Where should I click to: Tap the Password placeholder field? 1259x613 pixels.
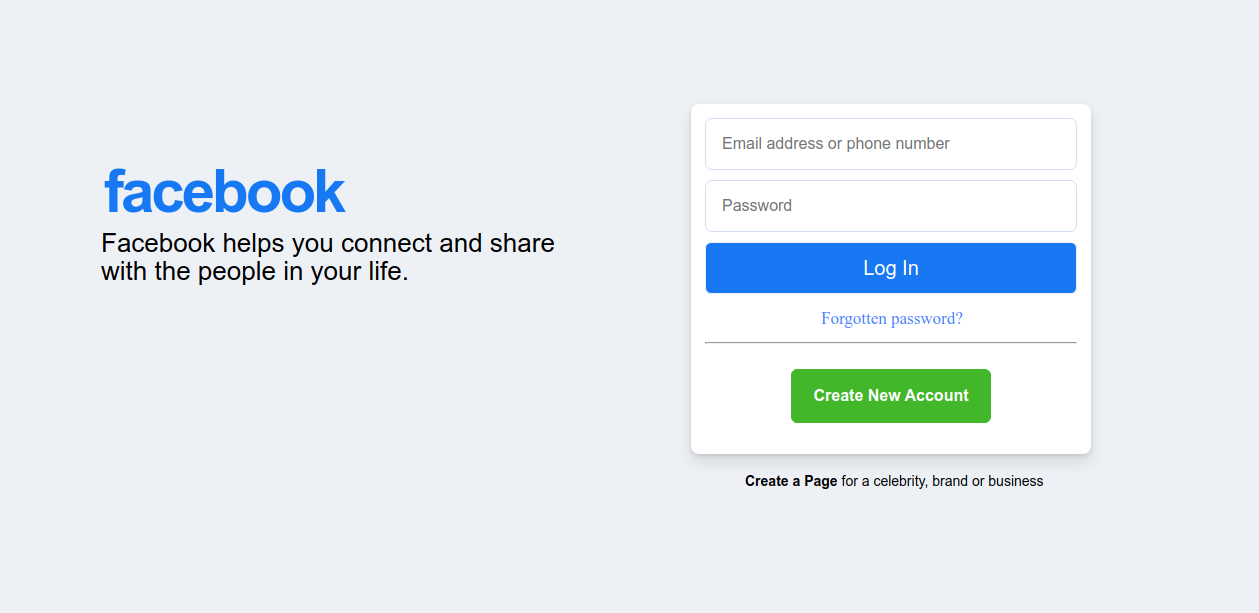click(x=890, y=205)
